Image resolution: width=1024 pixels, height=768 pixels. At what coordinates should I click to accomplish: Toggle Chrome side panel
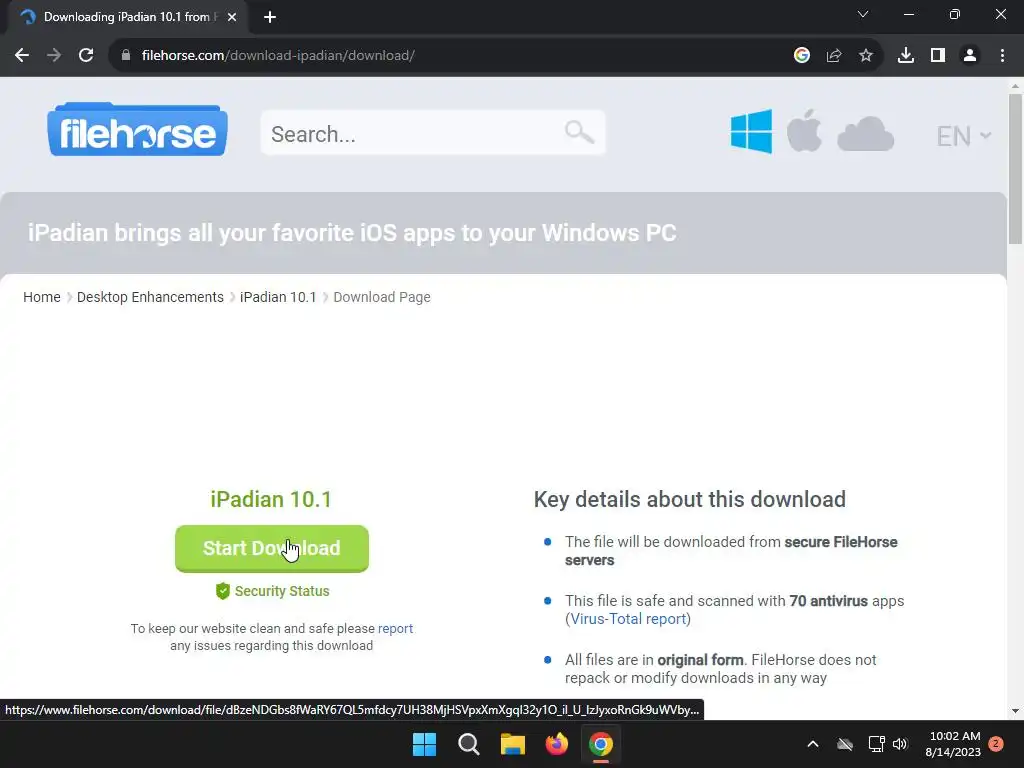937,56
